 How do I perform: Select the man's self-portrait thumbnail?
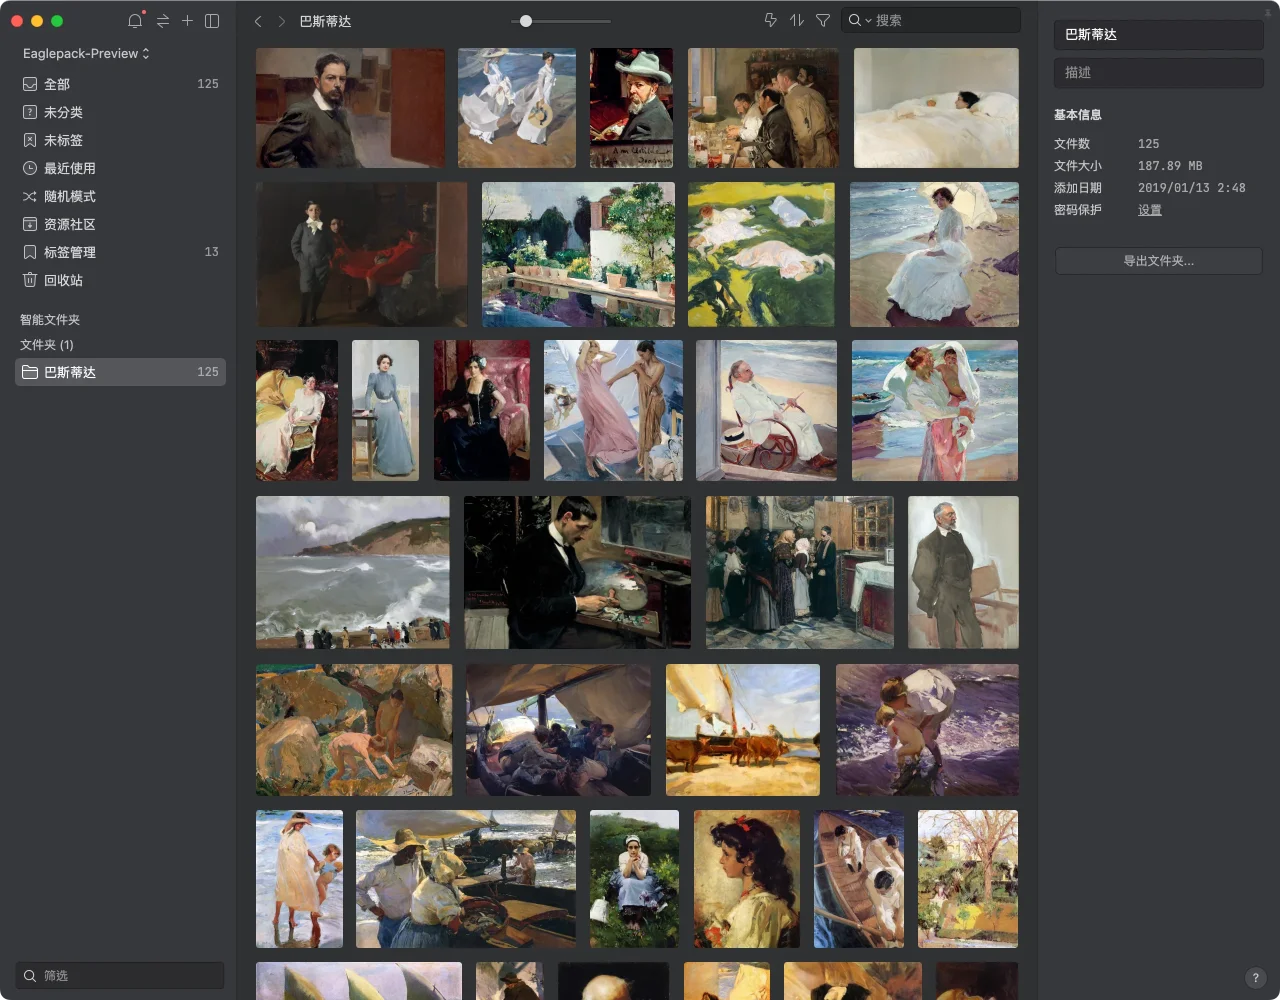click(350, 108)
